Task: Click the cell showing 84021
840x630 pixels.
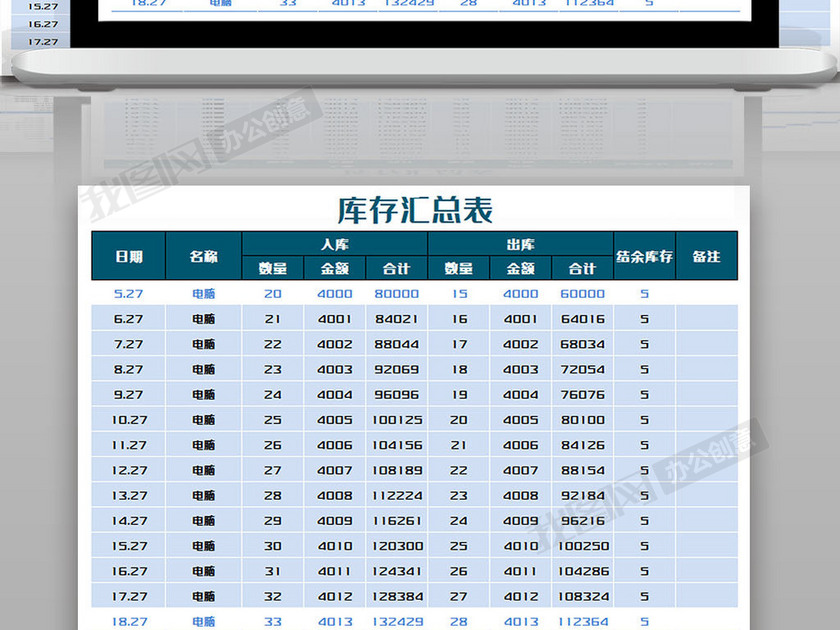Action: 396,319
